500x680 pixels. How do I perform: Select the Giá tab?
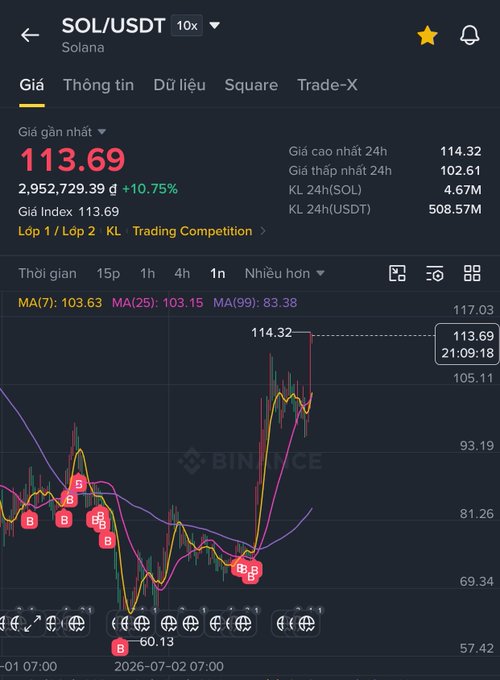[x=32, y=85]
